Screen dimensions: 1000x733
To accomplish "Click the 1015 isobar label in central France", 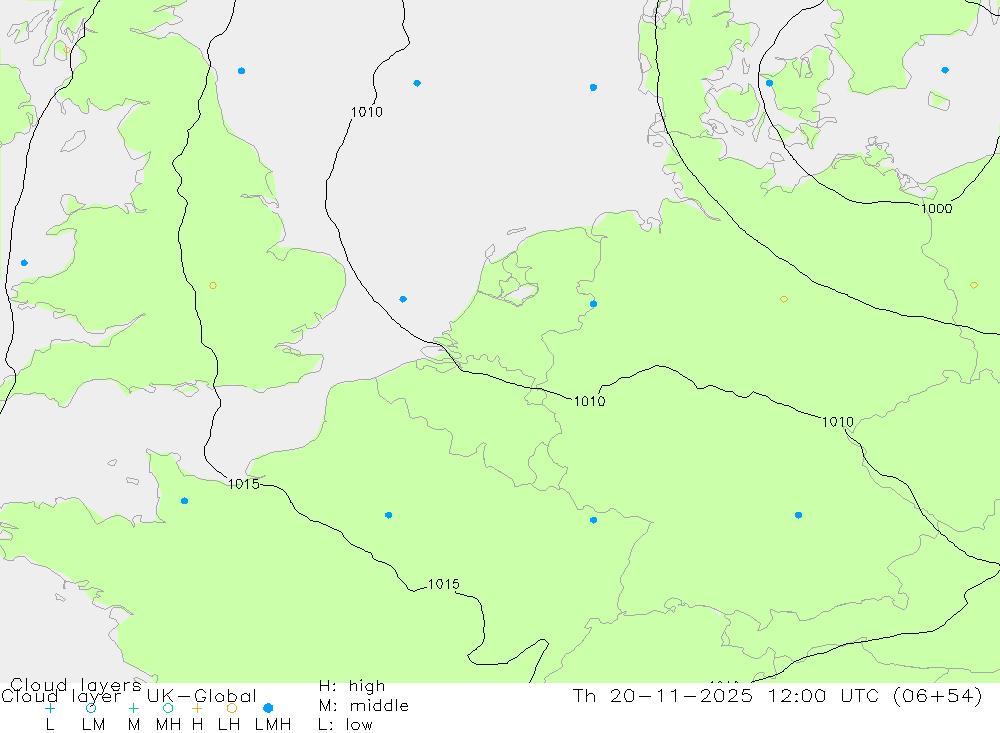I will (x=443, y=584).
